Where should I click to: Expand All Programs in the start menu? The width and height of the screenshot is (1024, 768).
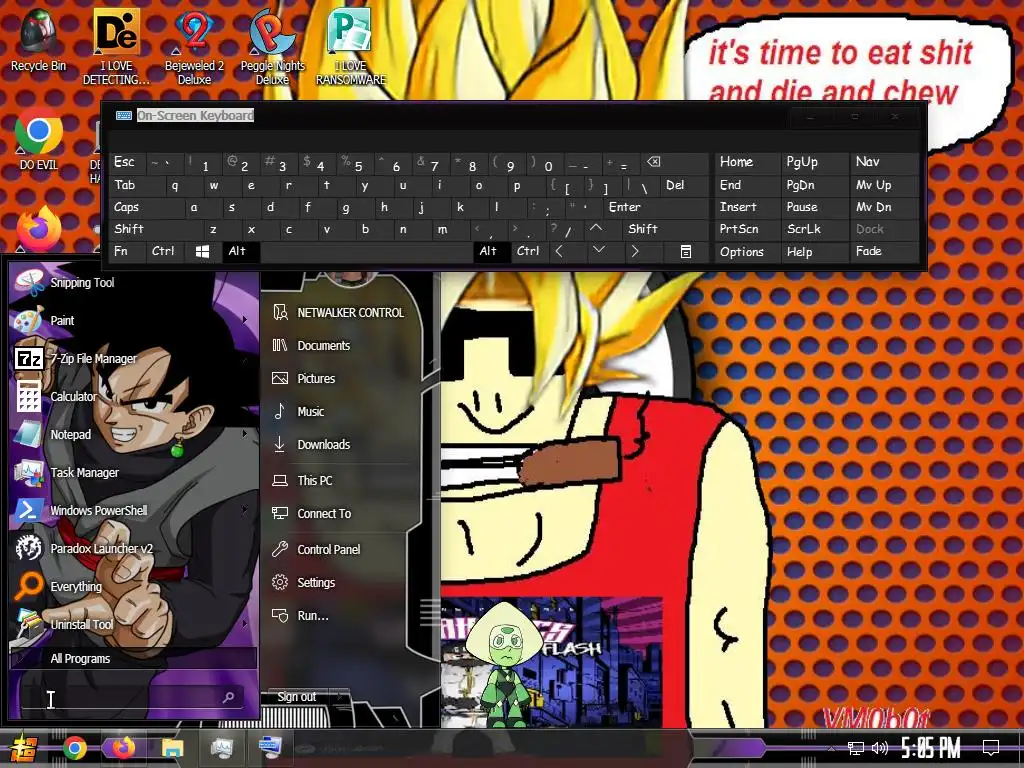tap(133, 658)
